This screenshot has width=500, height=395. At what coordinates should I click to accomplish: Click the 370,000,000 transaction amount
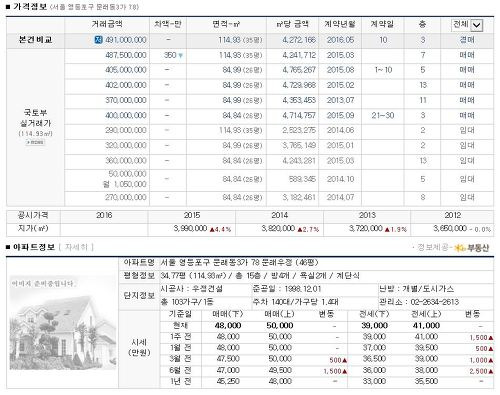[126, 100]
